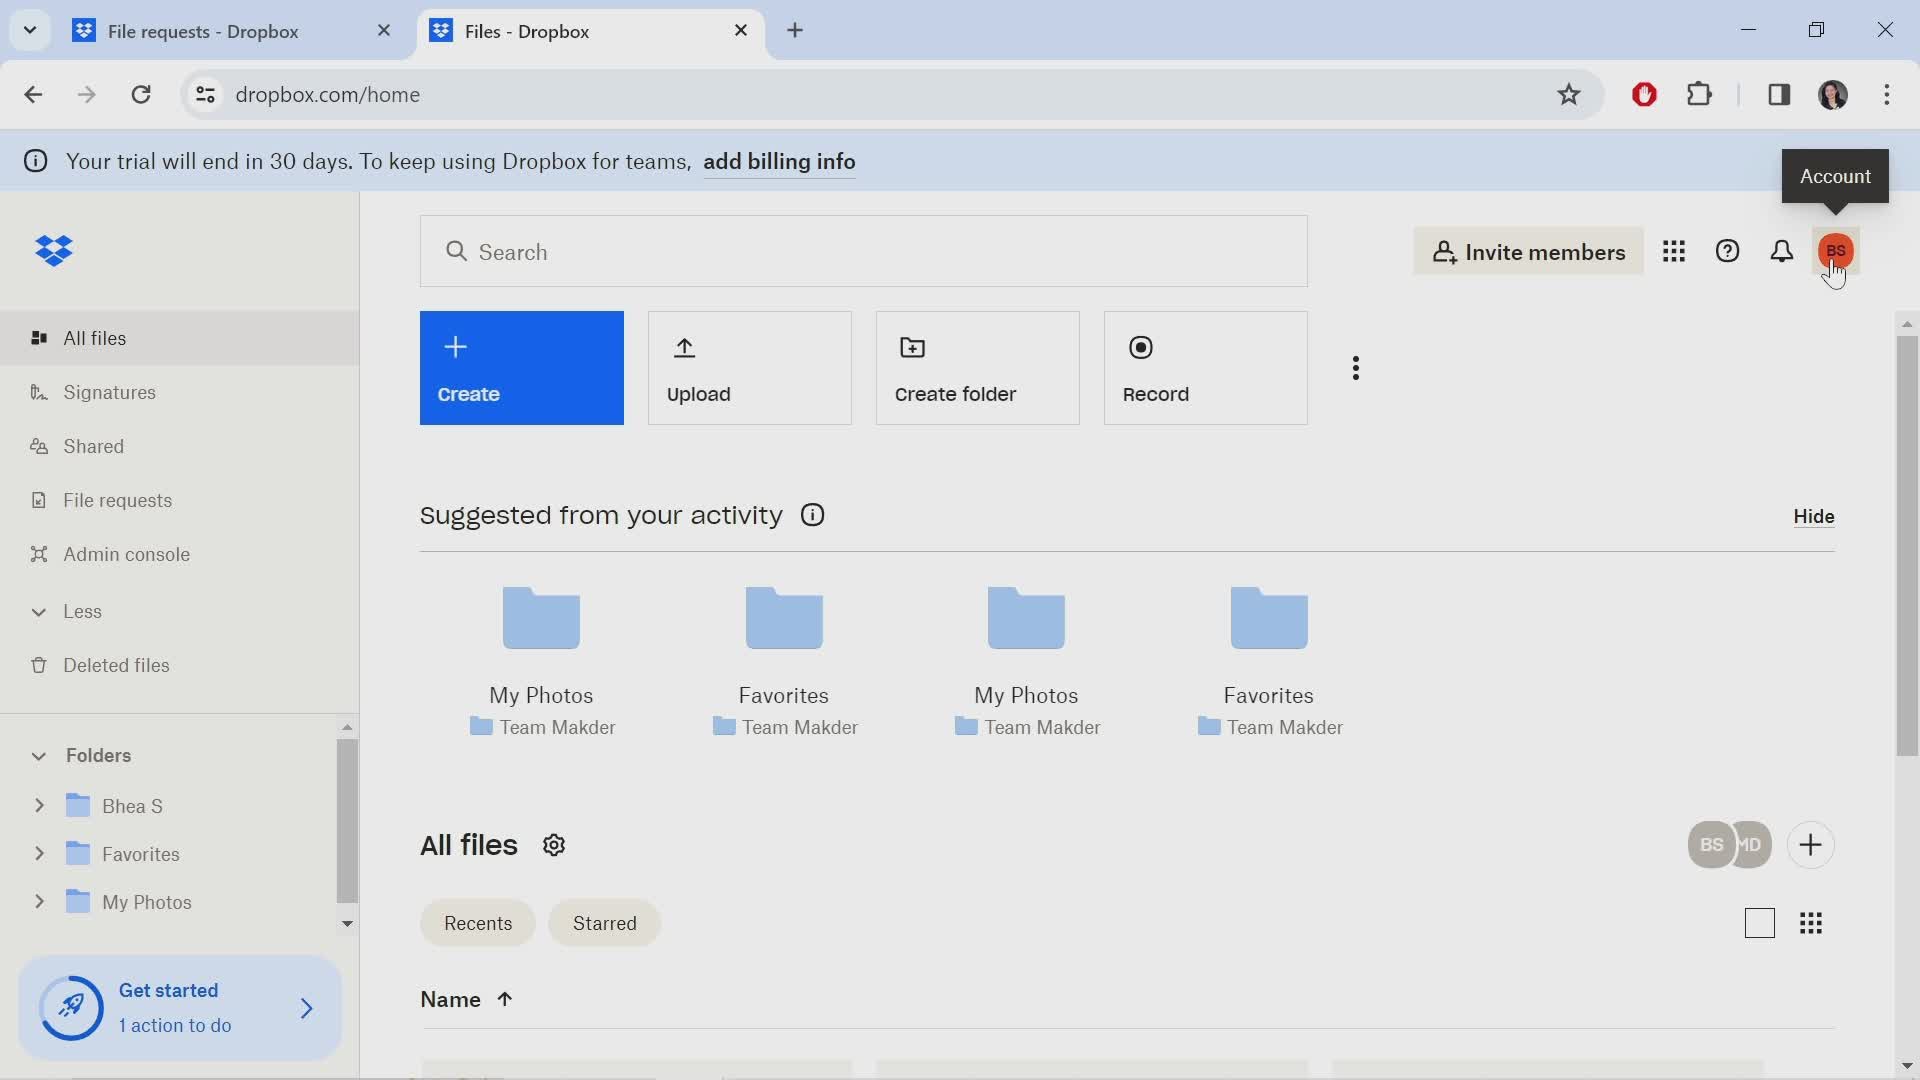The height and width of the screenshot is (1080, 1920).
Task: Open the notifications bell icon
Action: click(x=1781, y=251)
